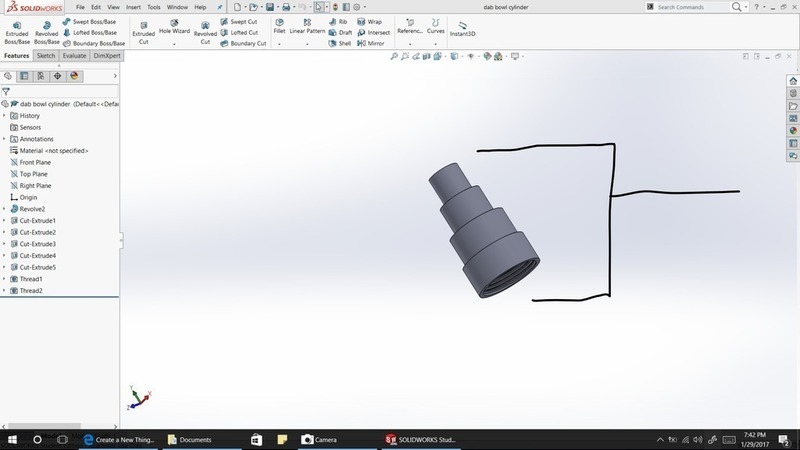Expand the Annotations tree node
Viewport: 800px width, 450px height.
coord(5,139)
